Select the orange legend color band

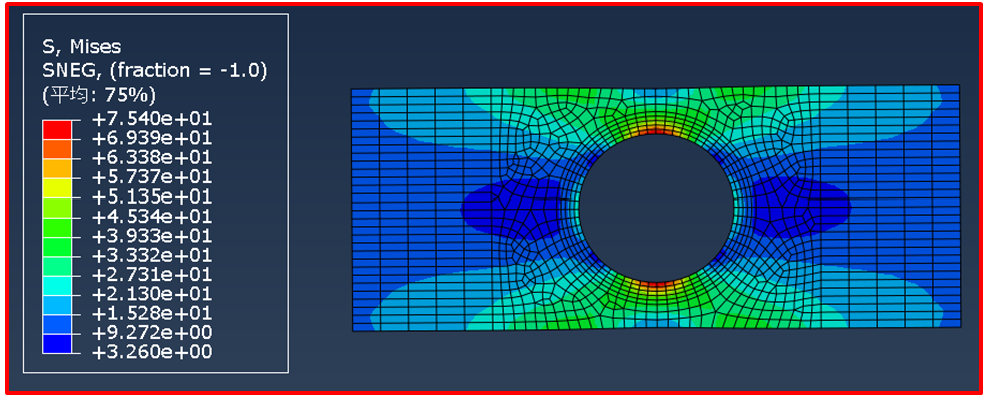click(56, 147)
